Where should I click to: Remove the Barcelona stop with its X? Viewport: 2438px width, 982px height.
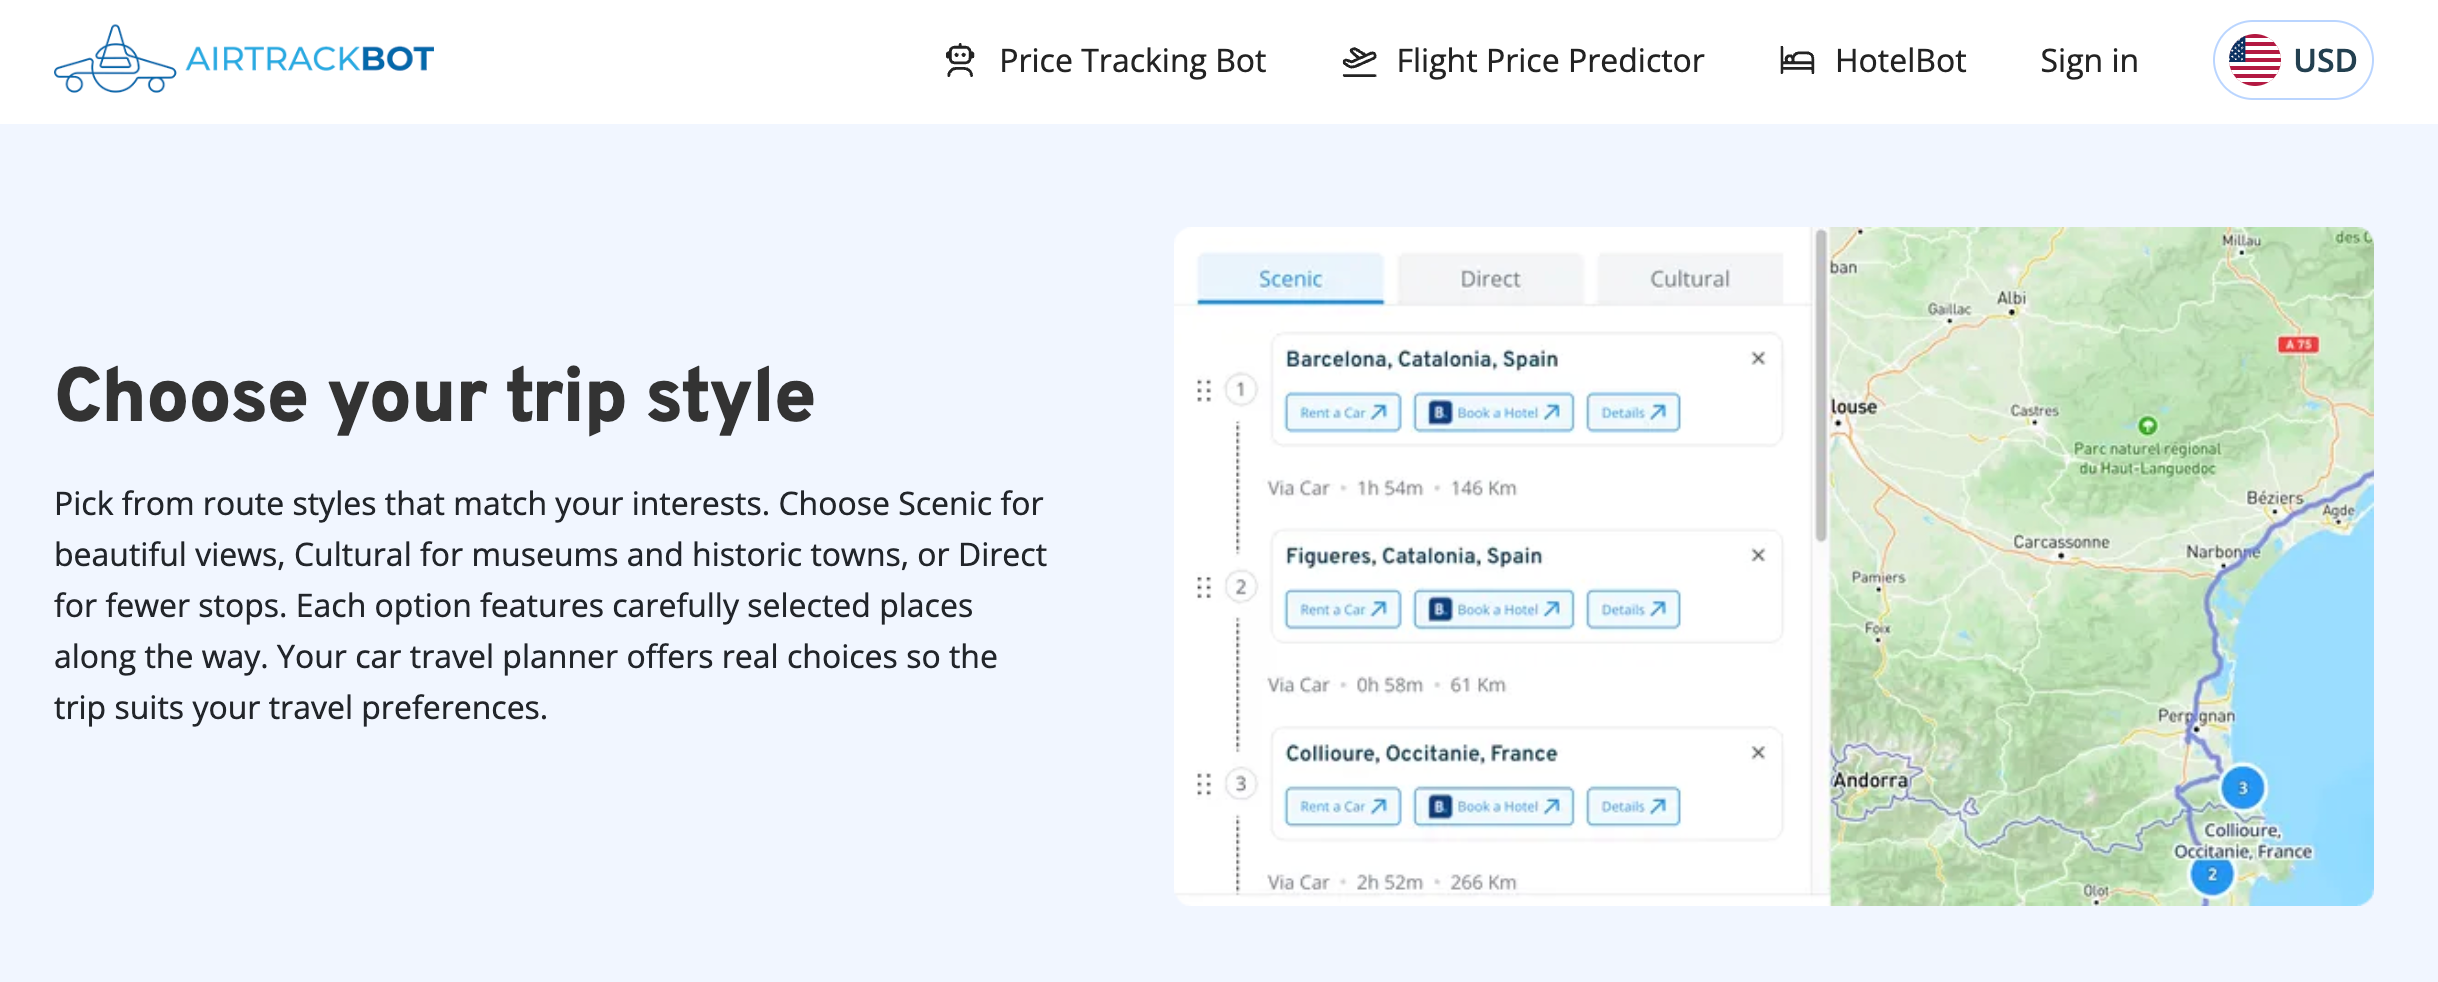pos(1758,359)
